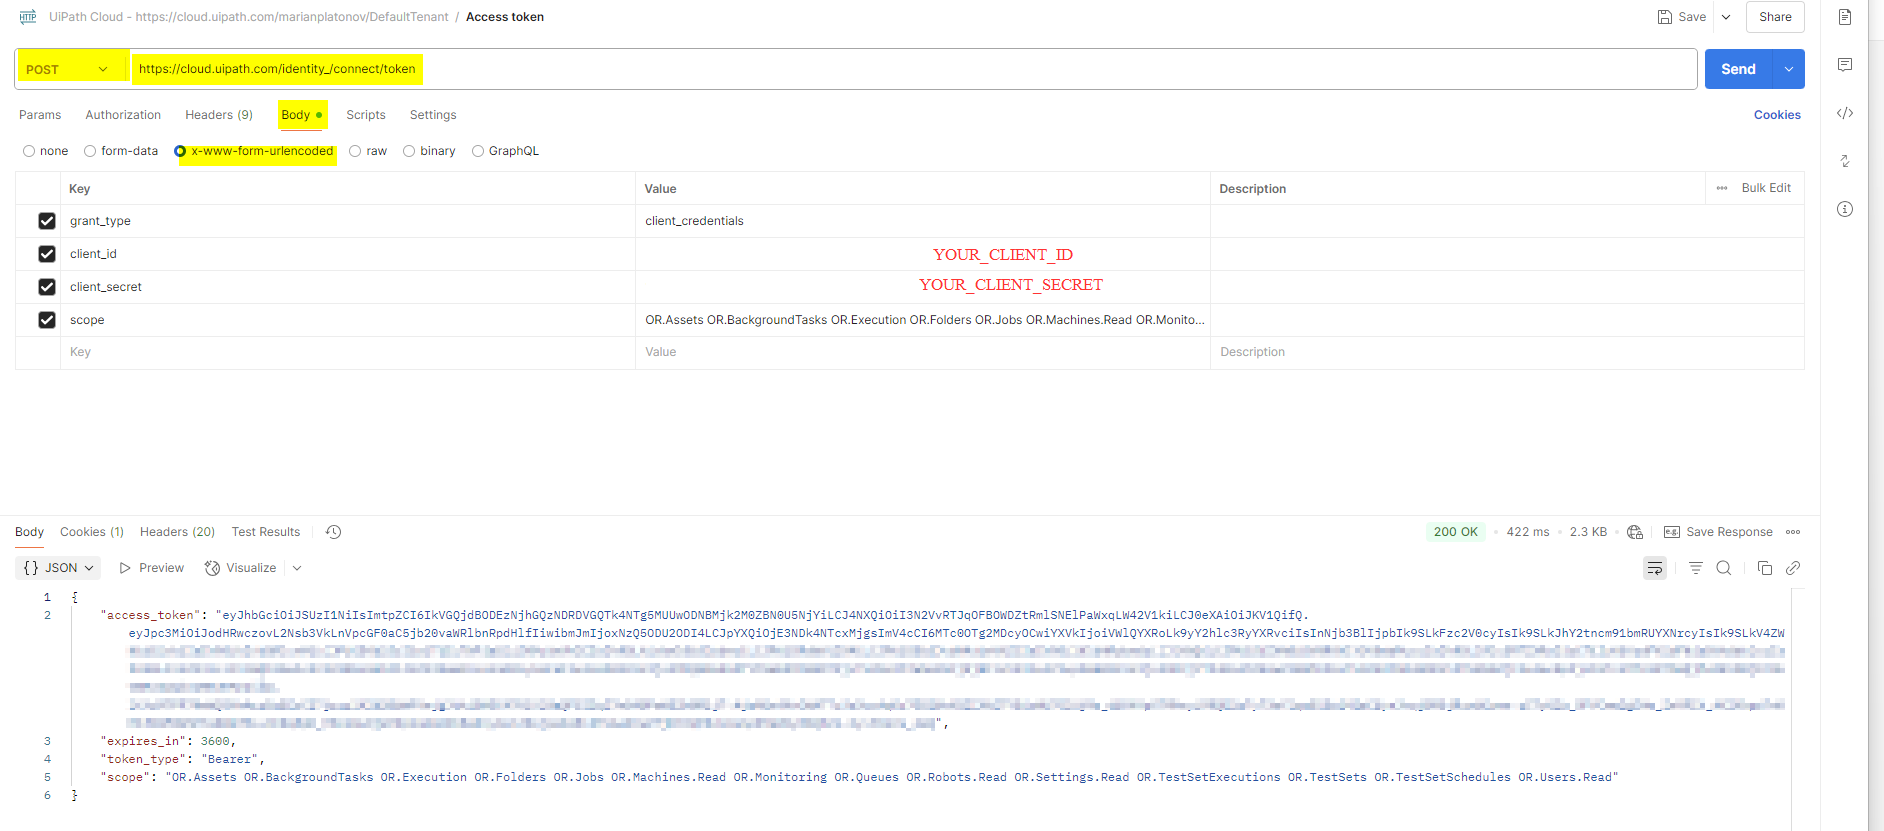Viewport: 1884px width, 831px height.
Task: Open the Comments icon in right sidebar
Action: tap(1845, 65)
